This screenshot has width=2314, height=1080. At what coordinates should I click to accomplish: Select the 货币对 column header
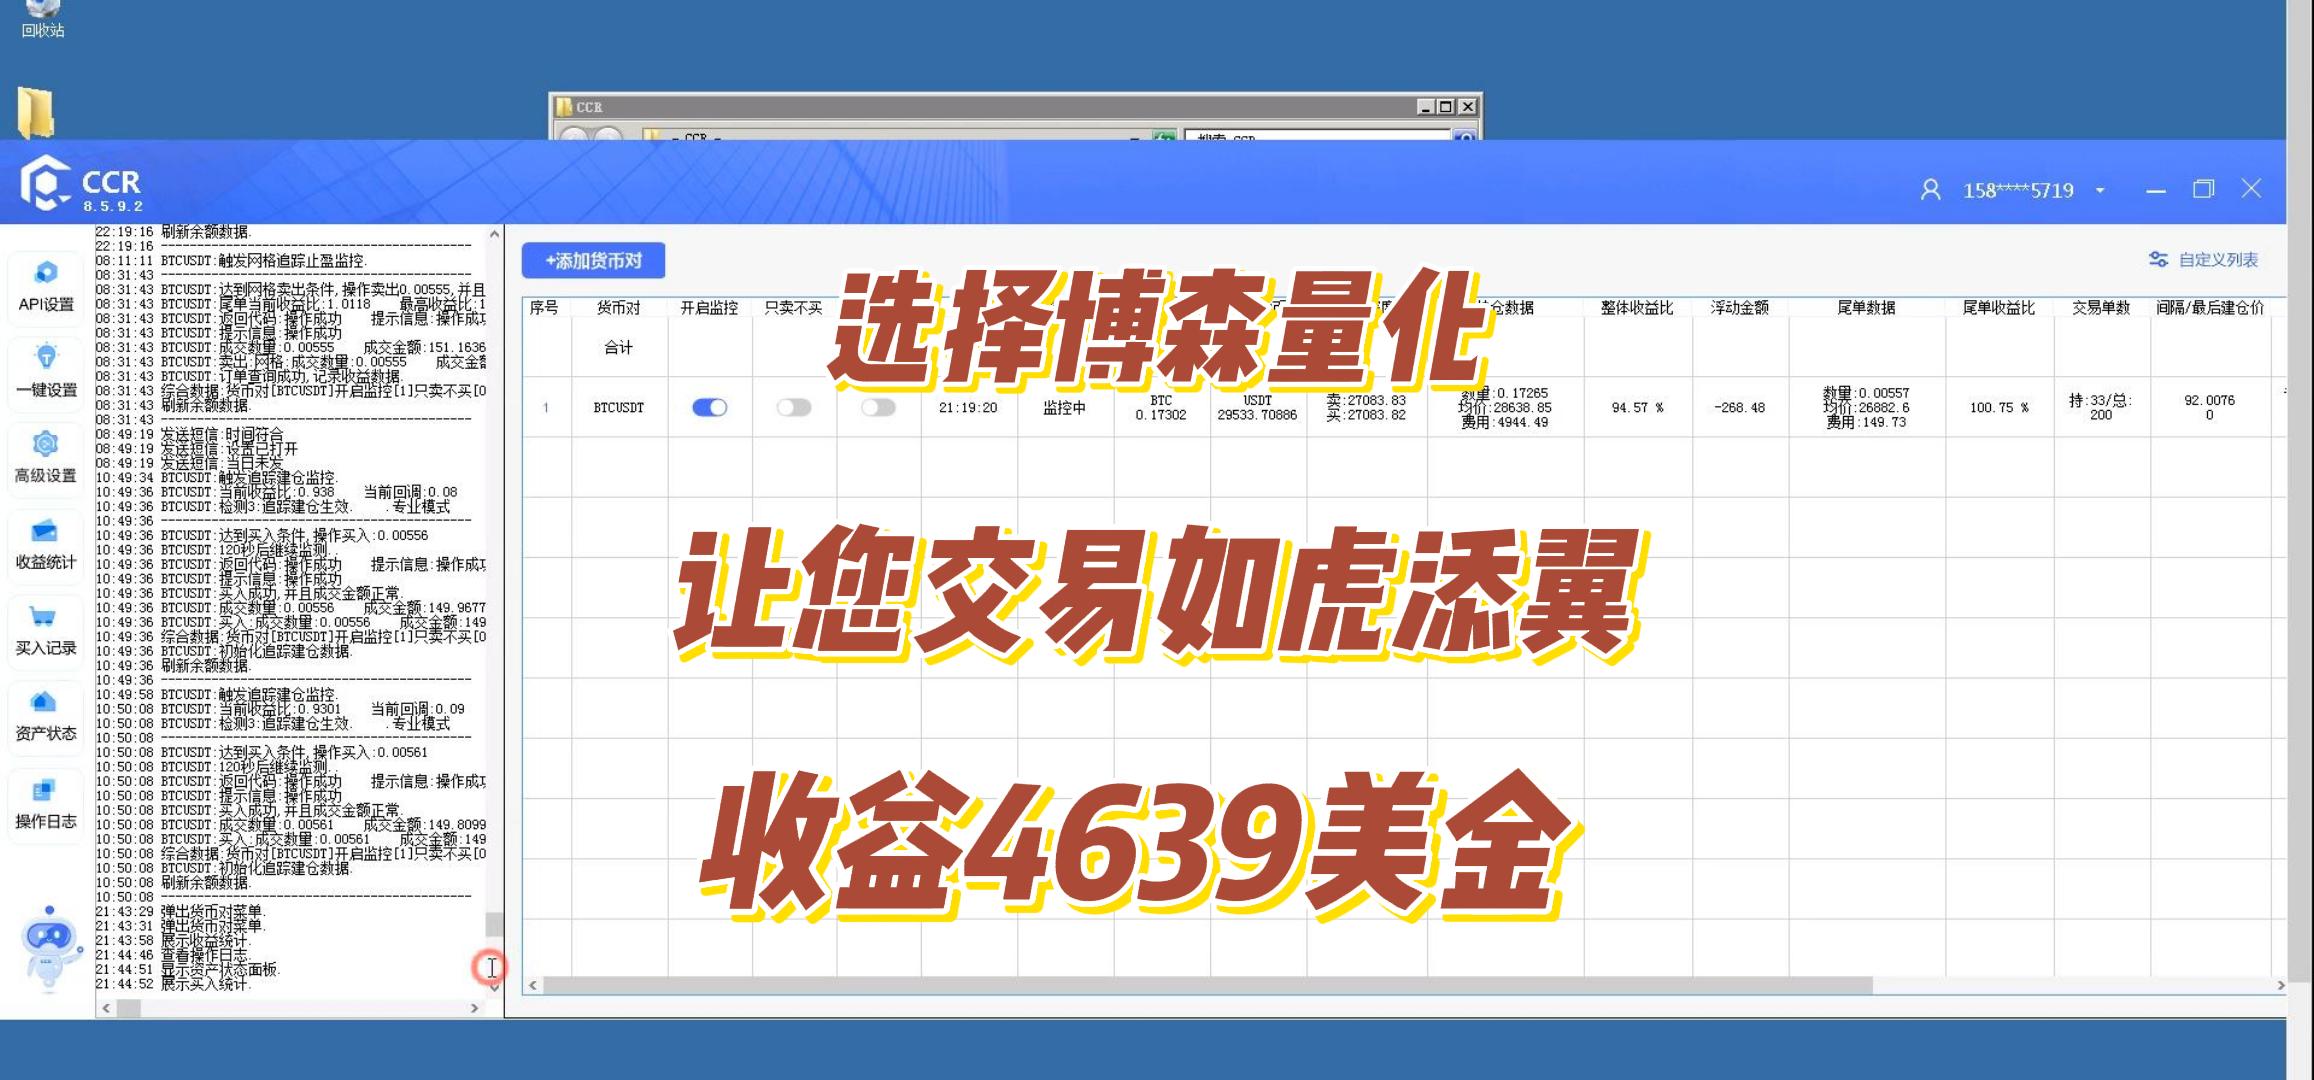(618, 308)
